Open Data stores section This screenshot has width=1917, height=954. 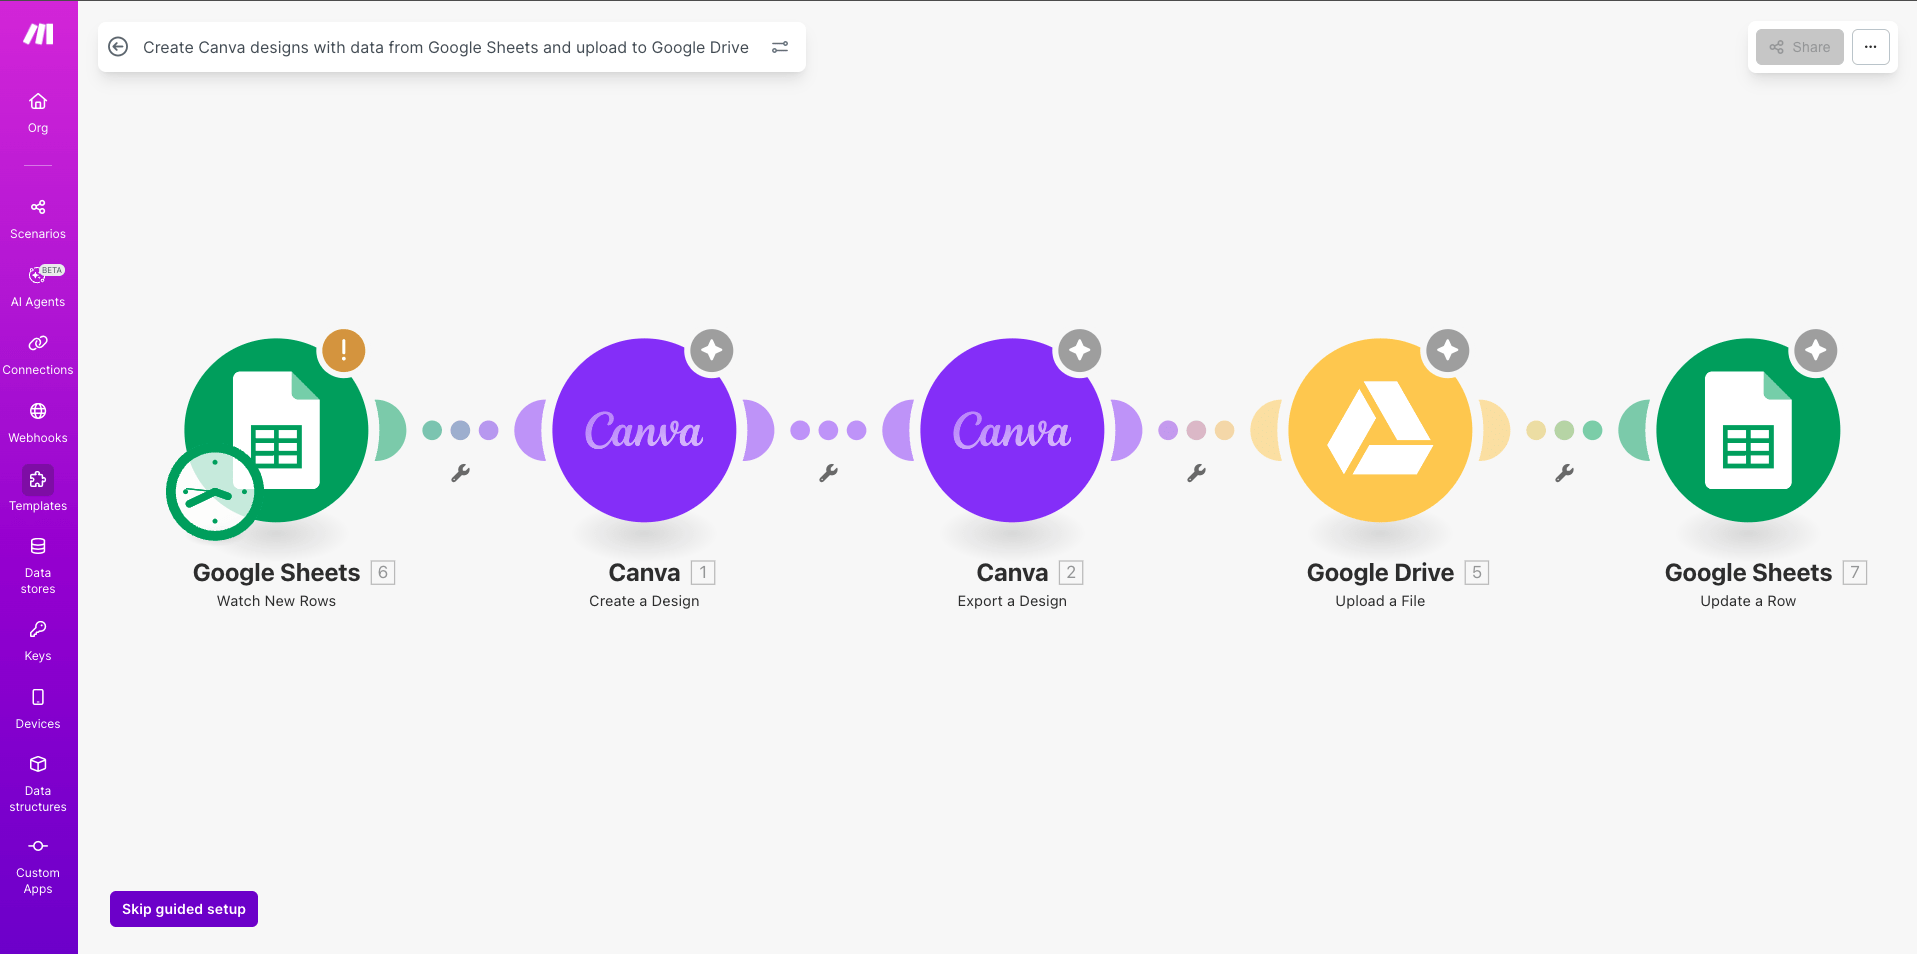[38, 565]
